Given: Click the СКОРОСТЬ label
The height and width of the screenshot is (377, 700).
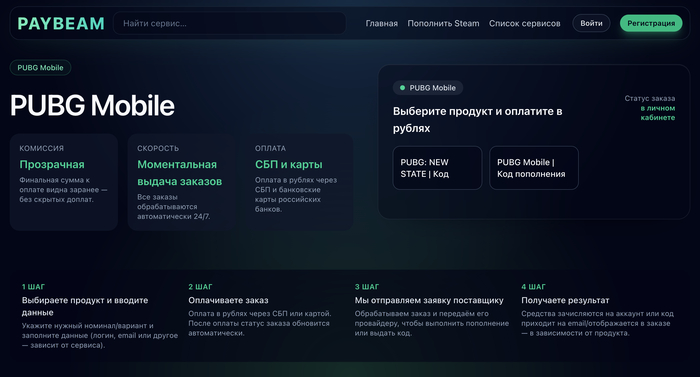Looking at the screenshot, I should click(158, 148).
